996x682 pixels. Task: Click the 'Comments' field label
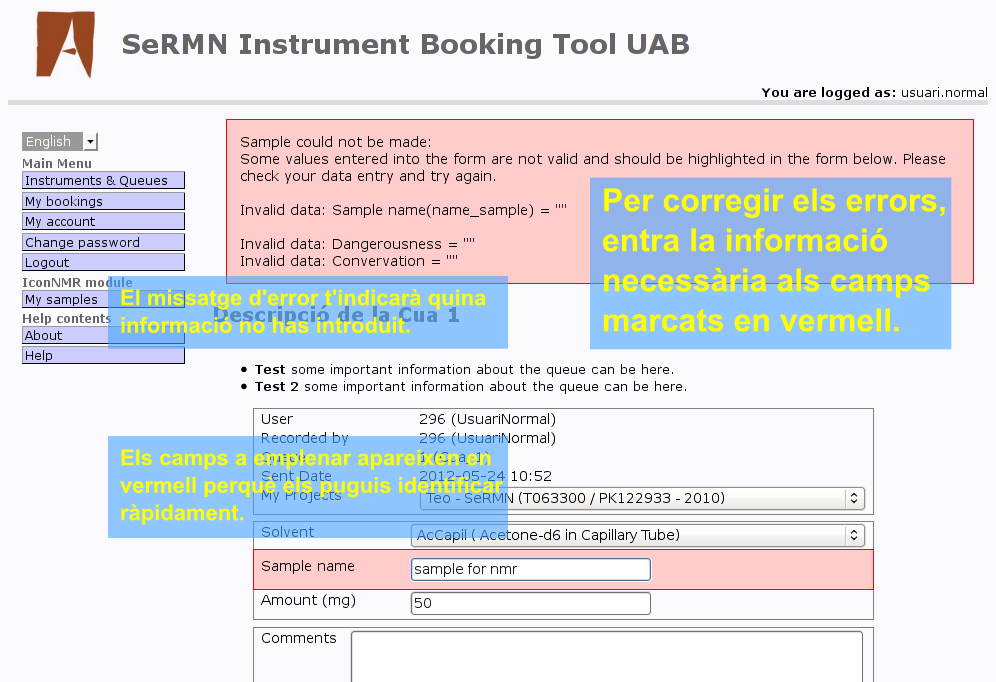pyautogui.click(x=299, y=638)
